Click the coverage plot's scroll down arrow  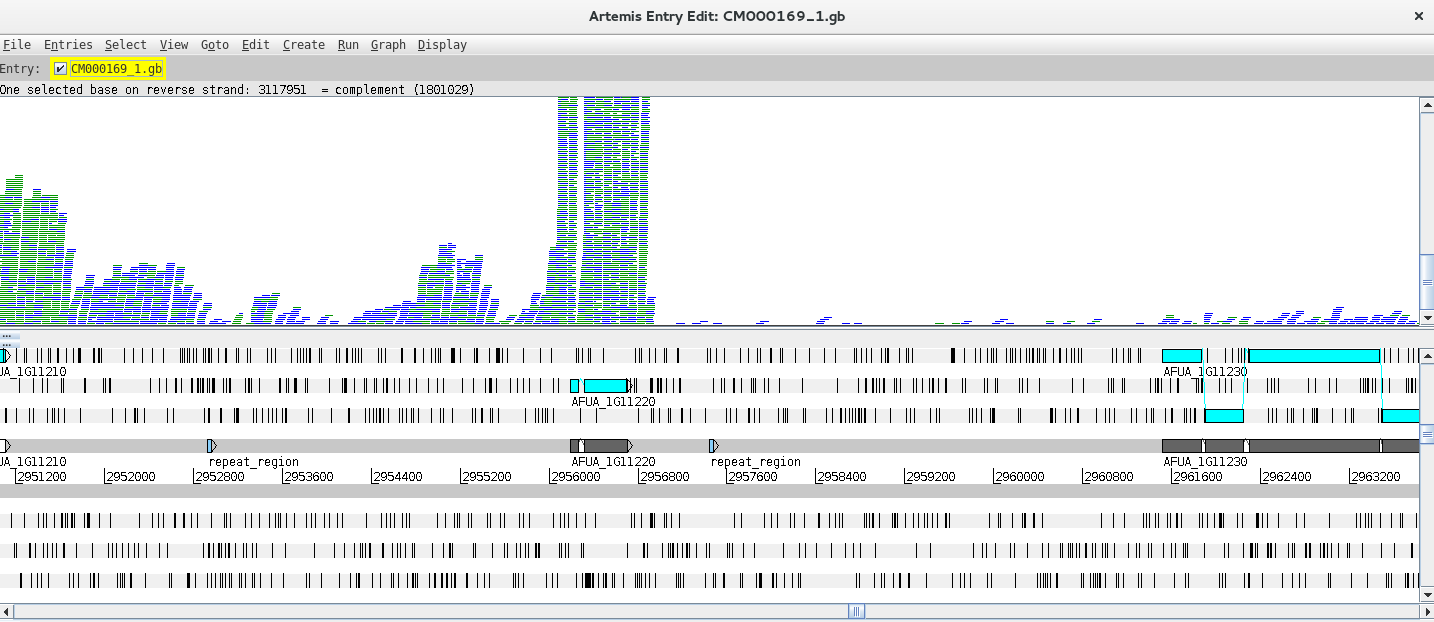(x=1426, y=318)
